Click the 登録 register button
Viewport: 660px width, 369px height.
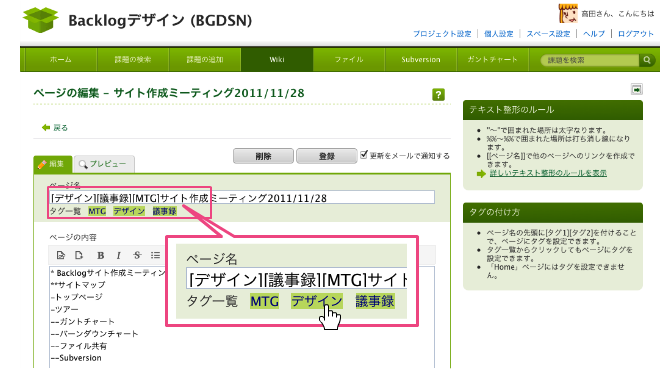pyautogui.click(x=327, y=156)
